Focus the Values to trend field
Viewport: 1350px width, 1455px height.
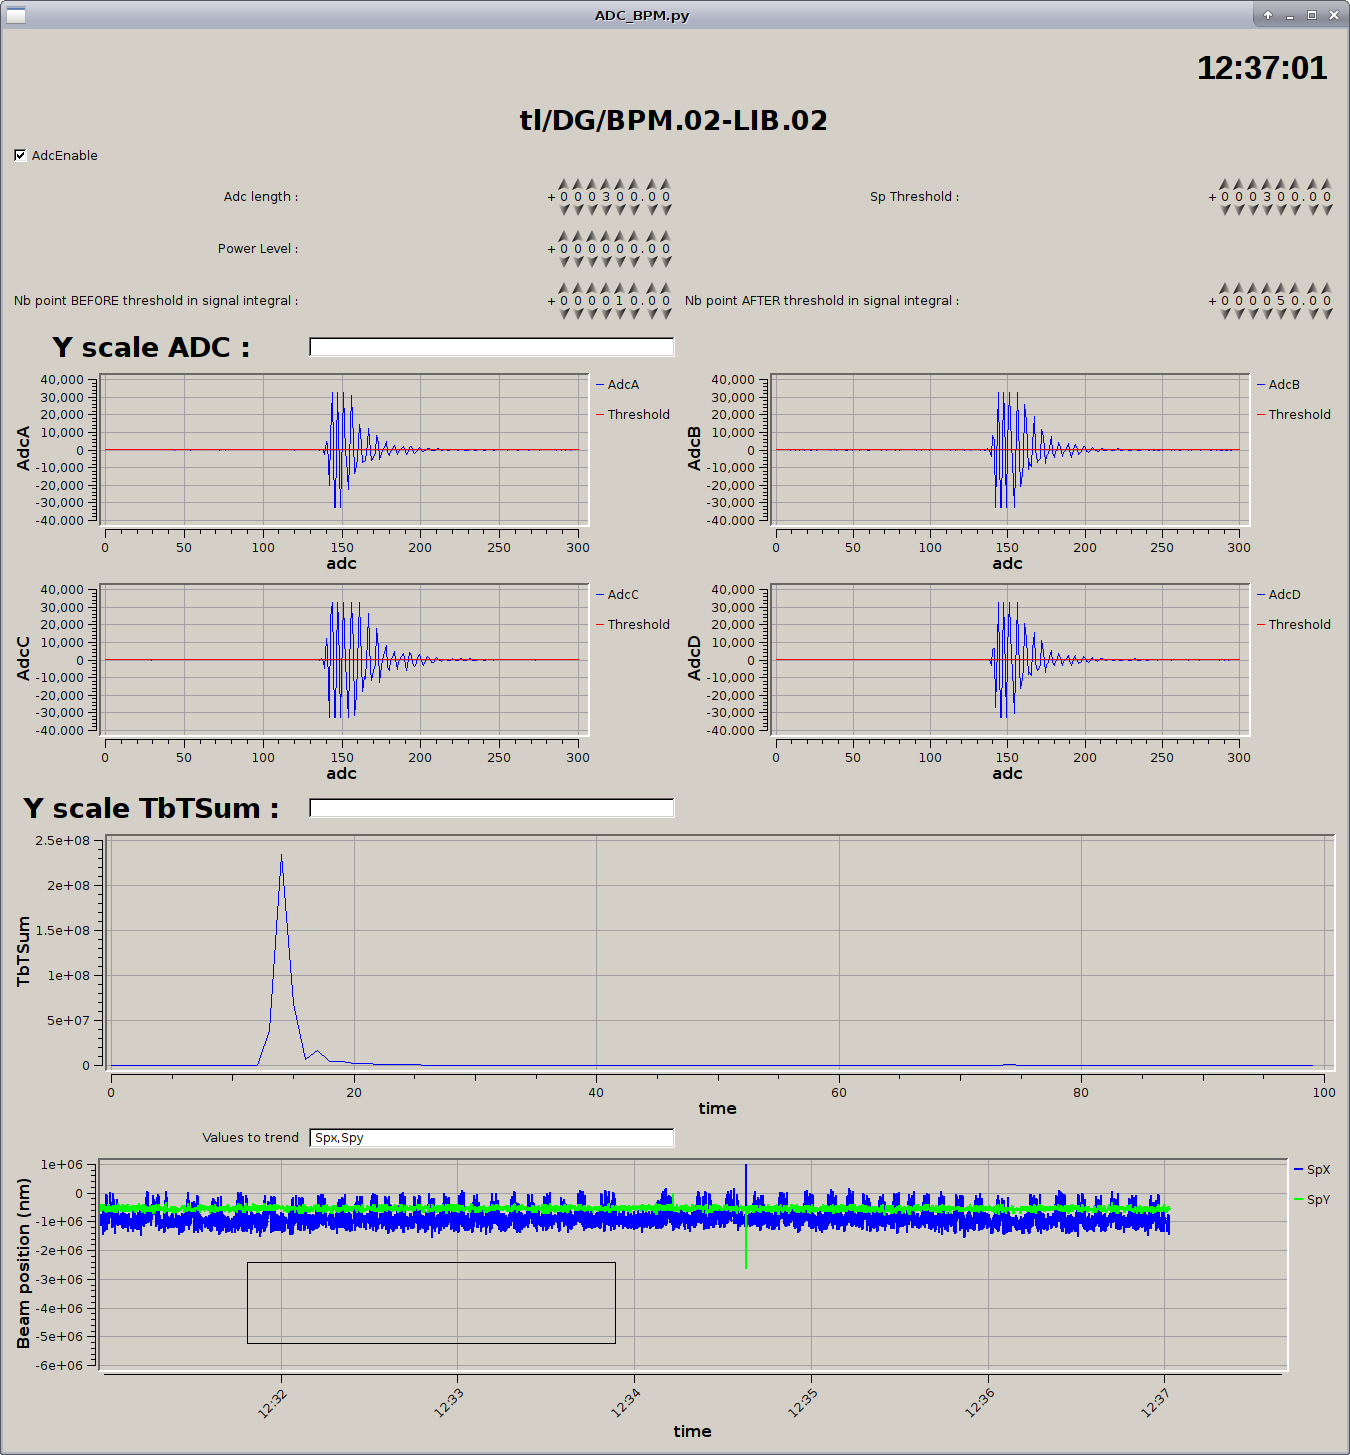click(x=491, y=1138)
